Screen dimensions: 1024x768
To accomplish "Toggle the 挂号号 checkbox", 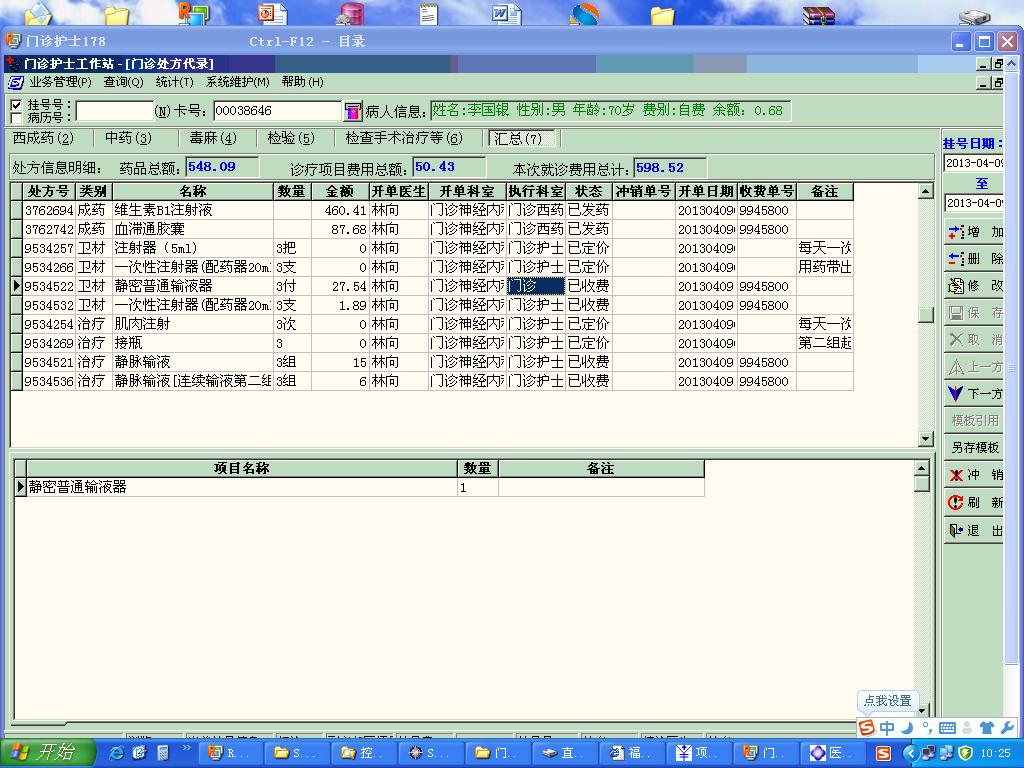I will [x=16, y=104].
